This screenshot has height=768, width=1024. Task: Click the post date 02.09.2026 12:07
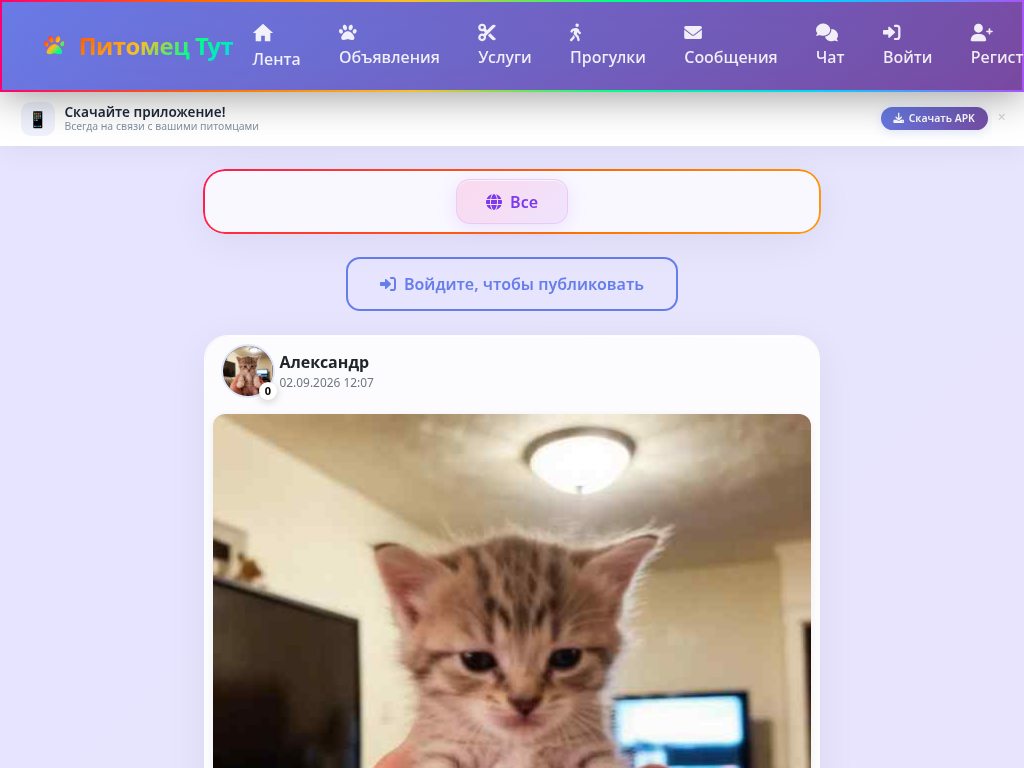coord(327,383)
